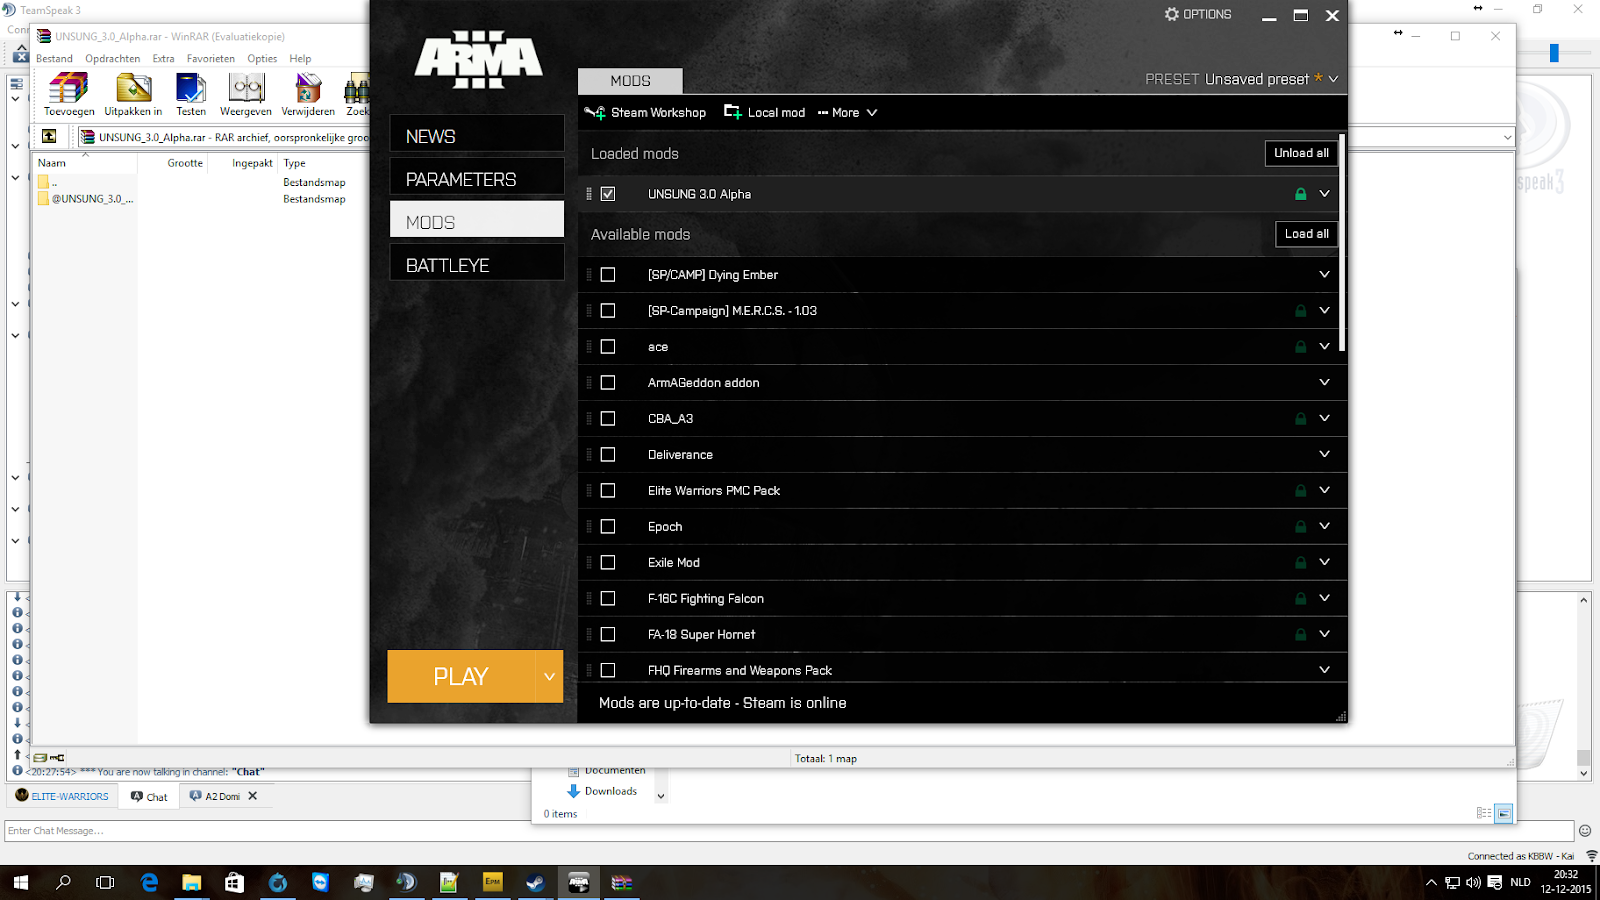Enable the F-16C Fighting Falcon checkbox
1600x900 pixels.
coord(608,599)
